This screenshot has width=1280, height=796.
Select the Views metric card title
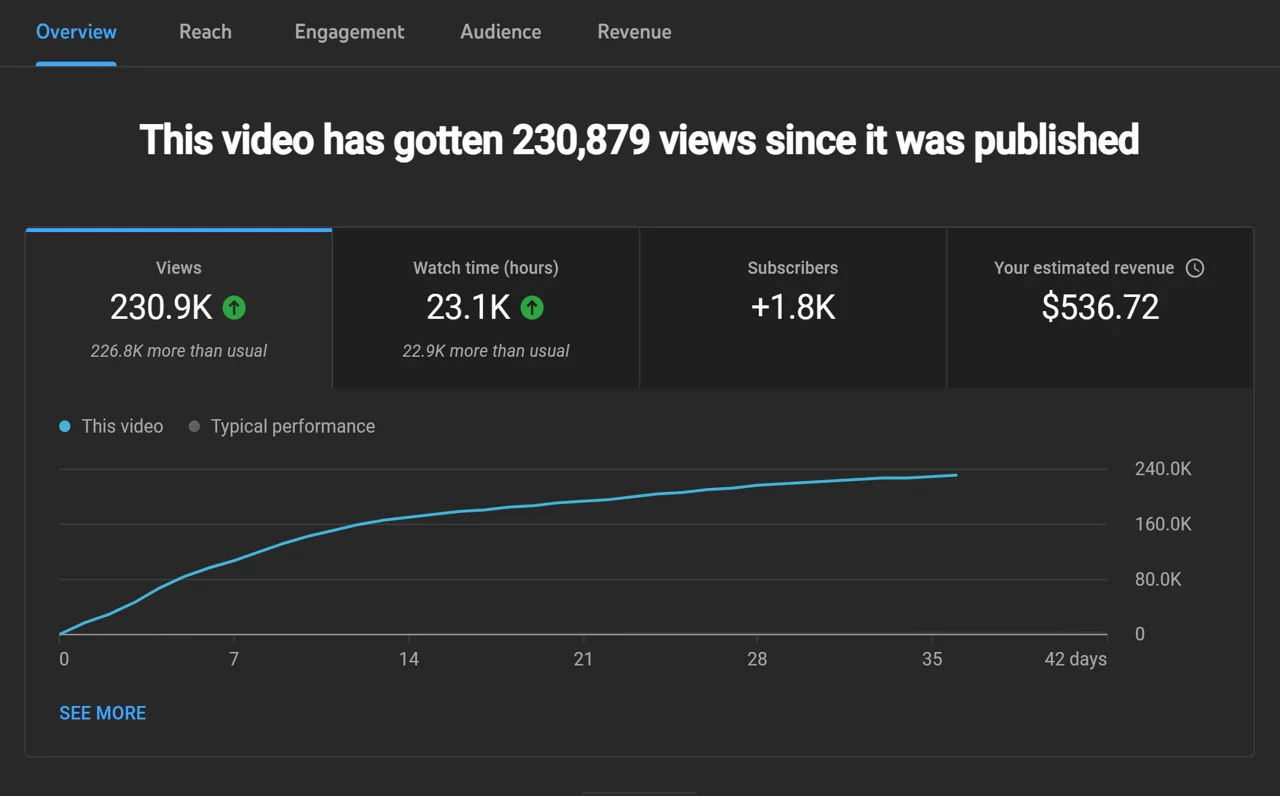(x=178, y=268)
